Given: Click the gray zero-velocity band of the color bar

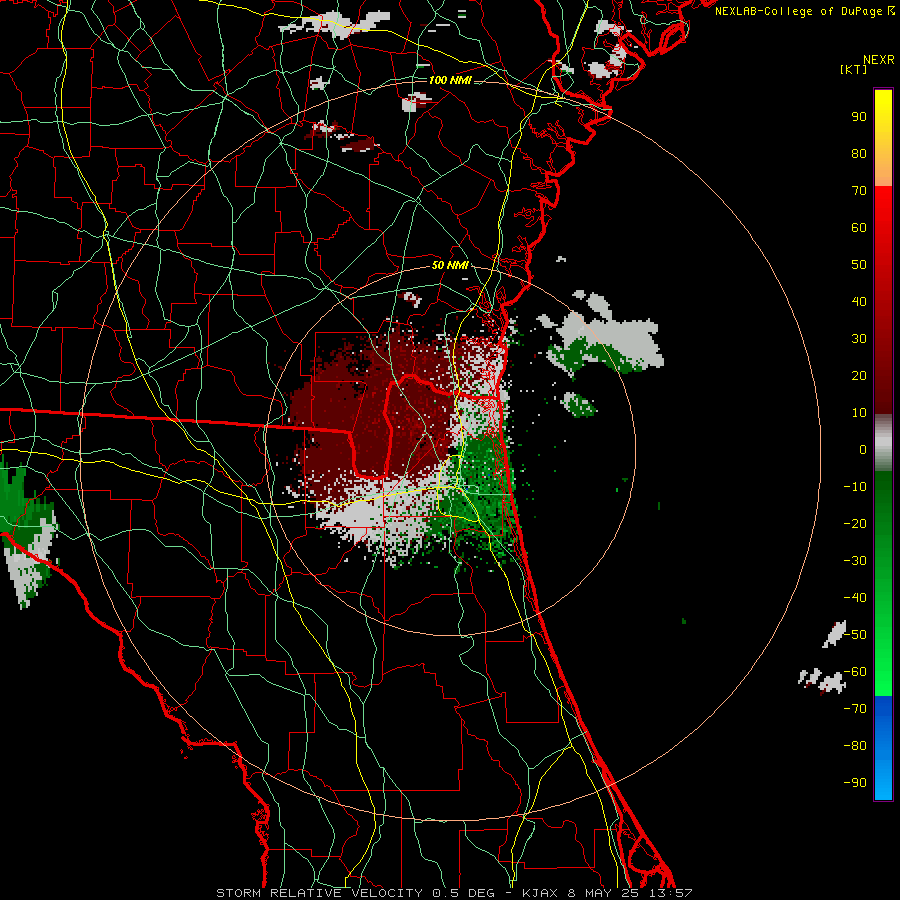Looking at the screenshot, I should pyautogui.click(x=883, y=443).
